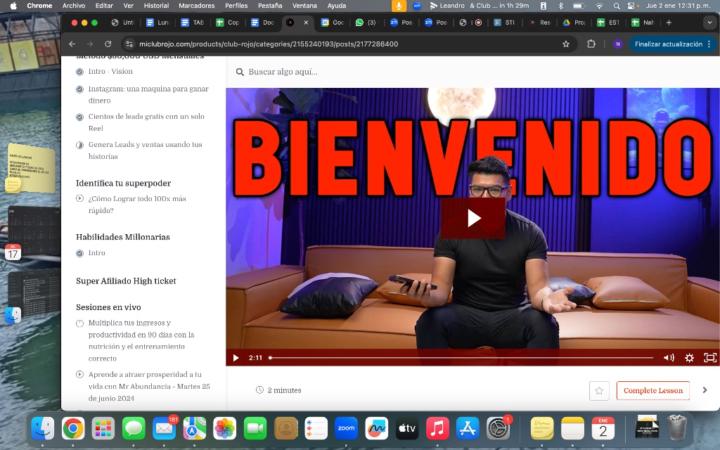Open Freeform from the Dock
Screen dimensions: 720x450
coord(377,428)
